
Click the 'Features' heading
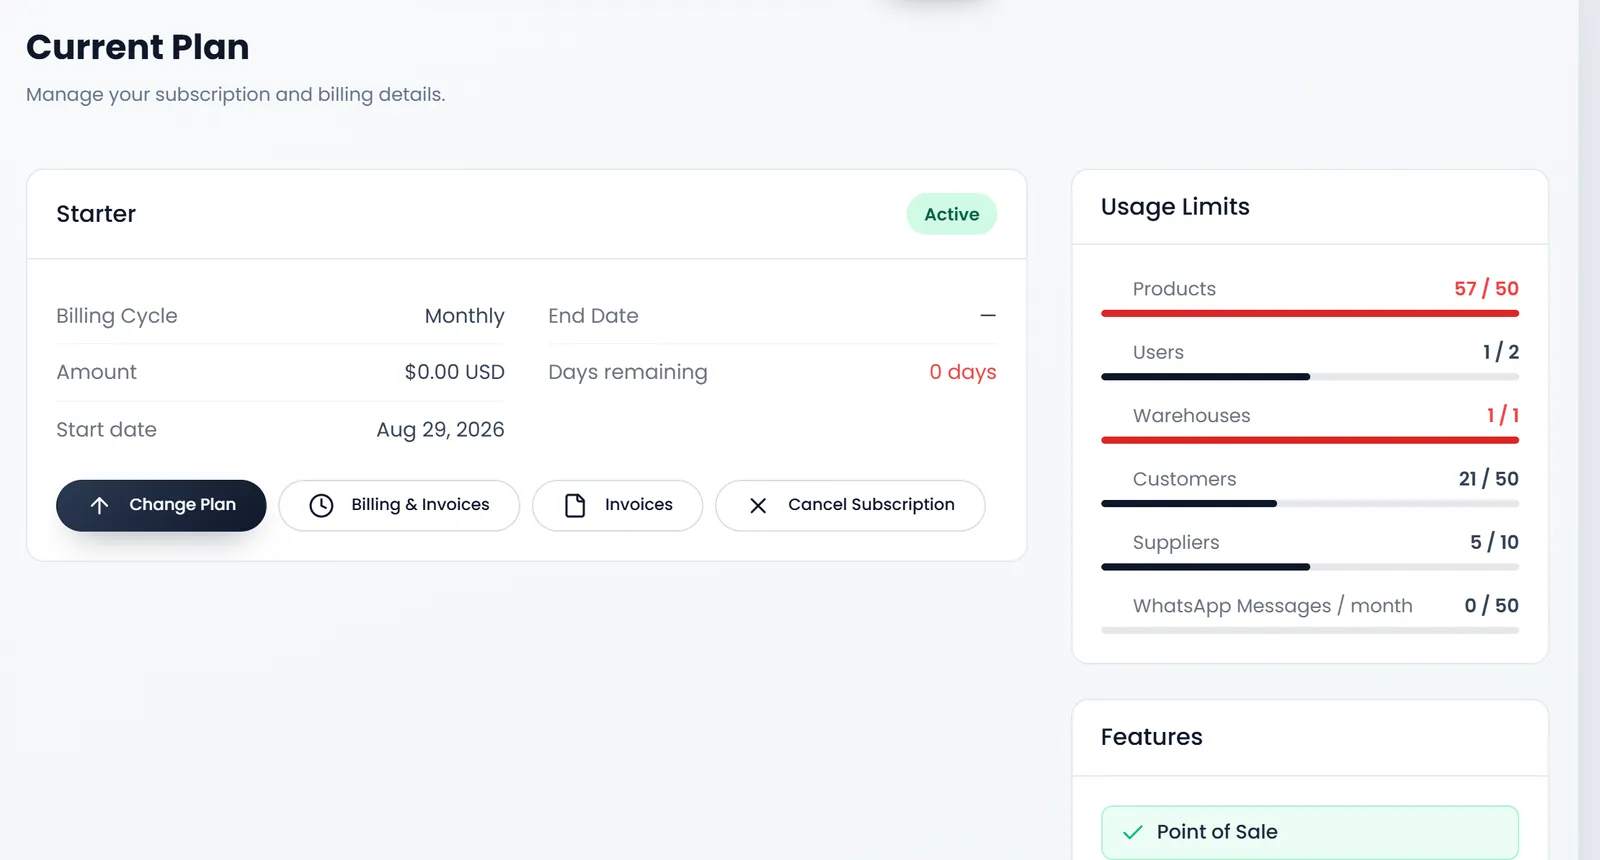pyautogui.click(x=1152, y=737)
